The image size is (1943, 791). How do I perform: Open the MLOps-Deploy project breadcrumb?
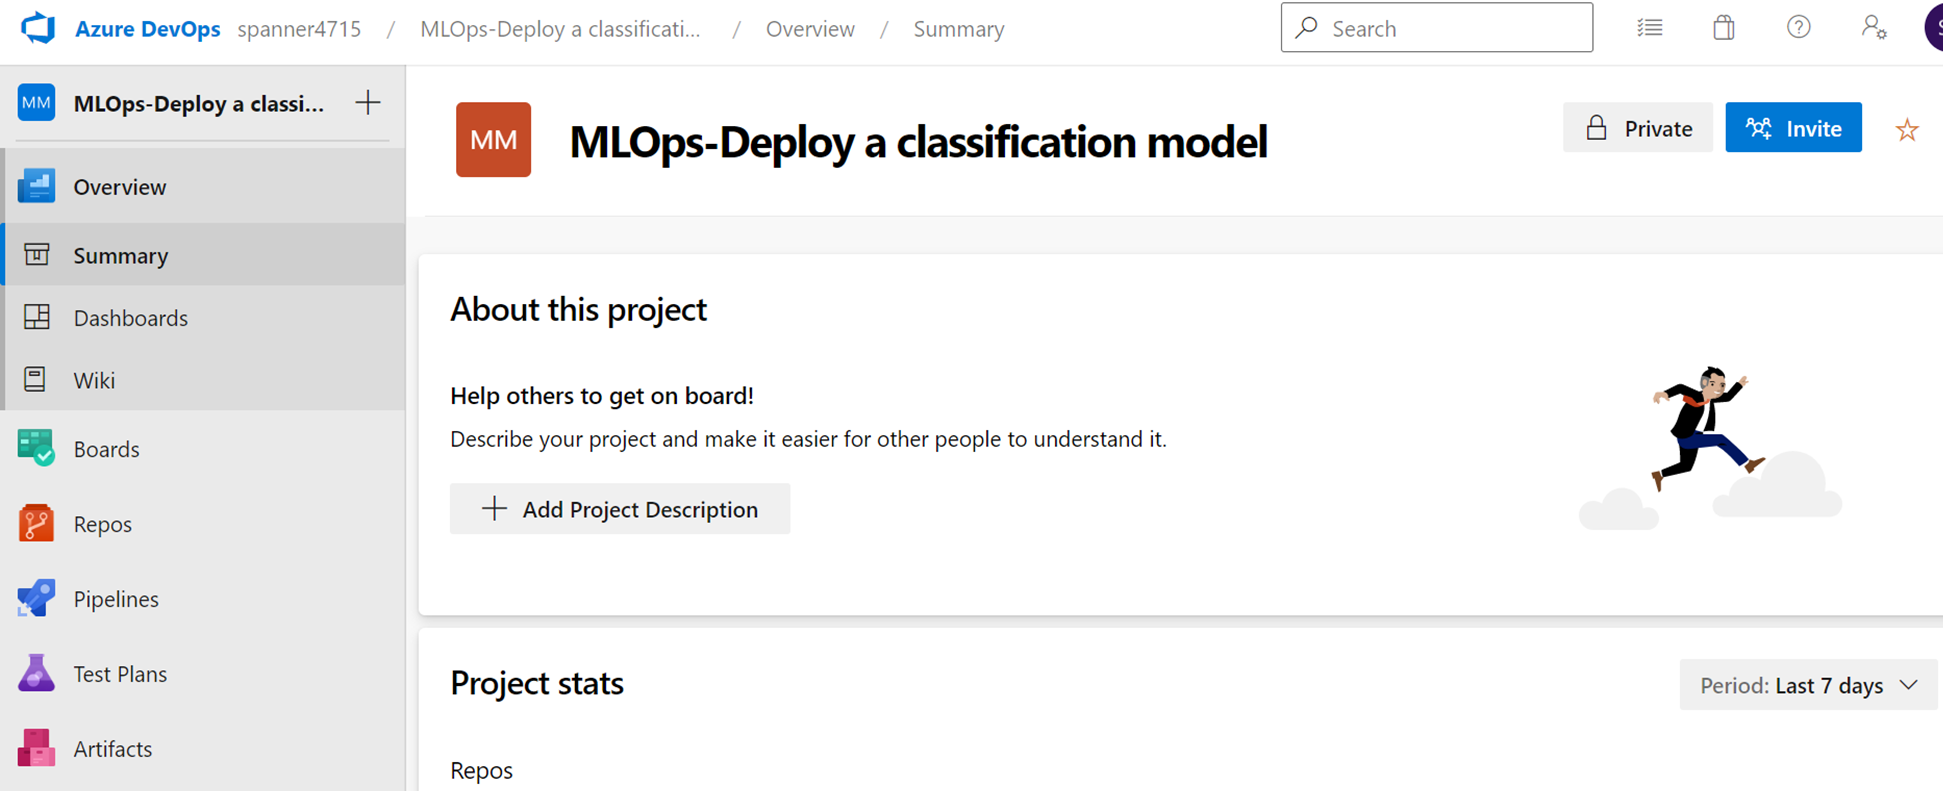coord(560,29)
